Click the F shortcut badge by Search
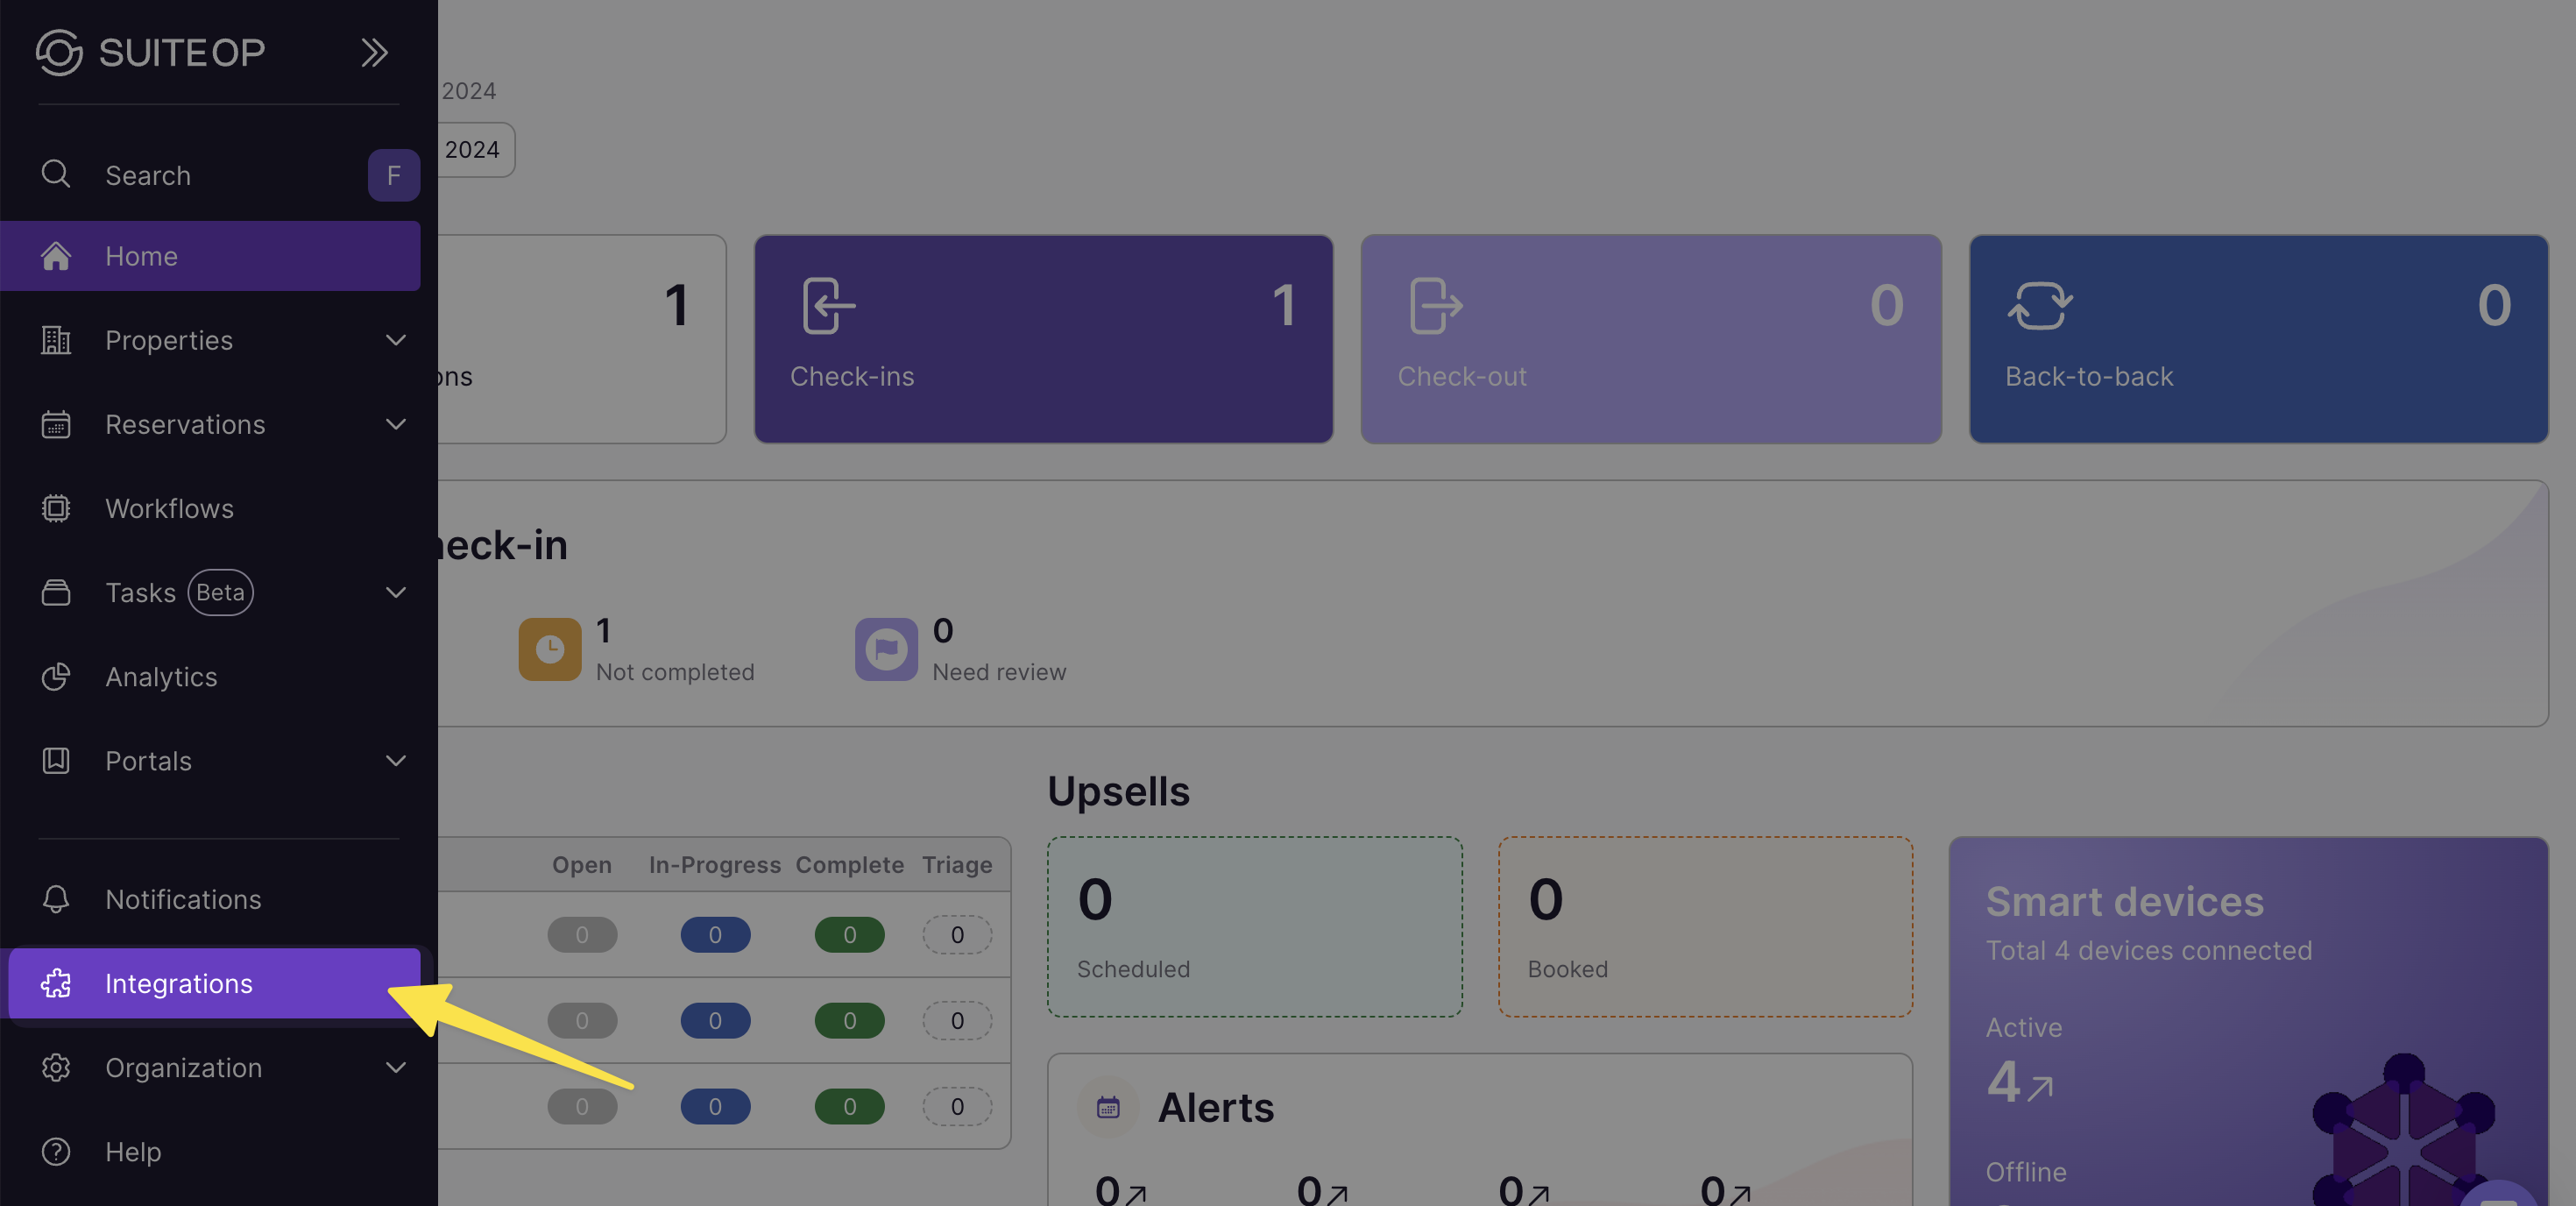This screenshot has width=2576, height=1206. (393, 175)
